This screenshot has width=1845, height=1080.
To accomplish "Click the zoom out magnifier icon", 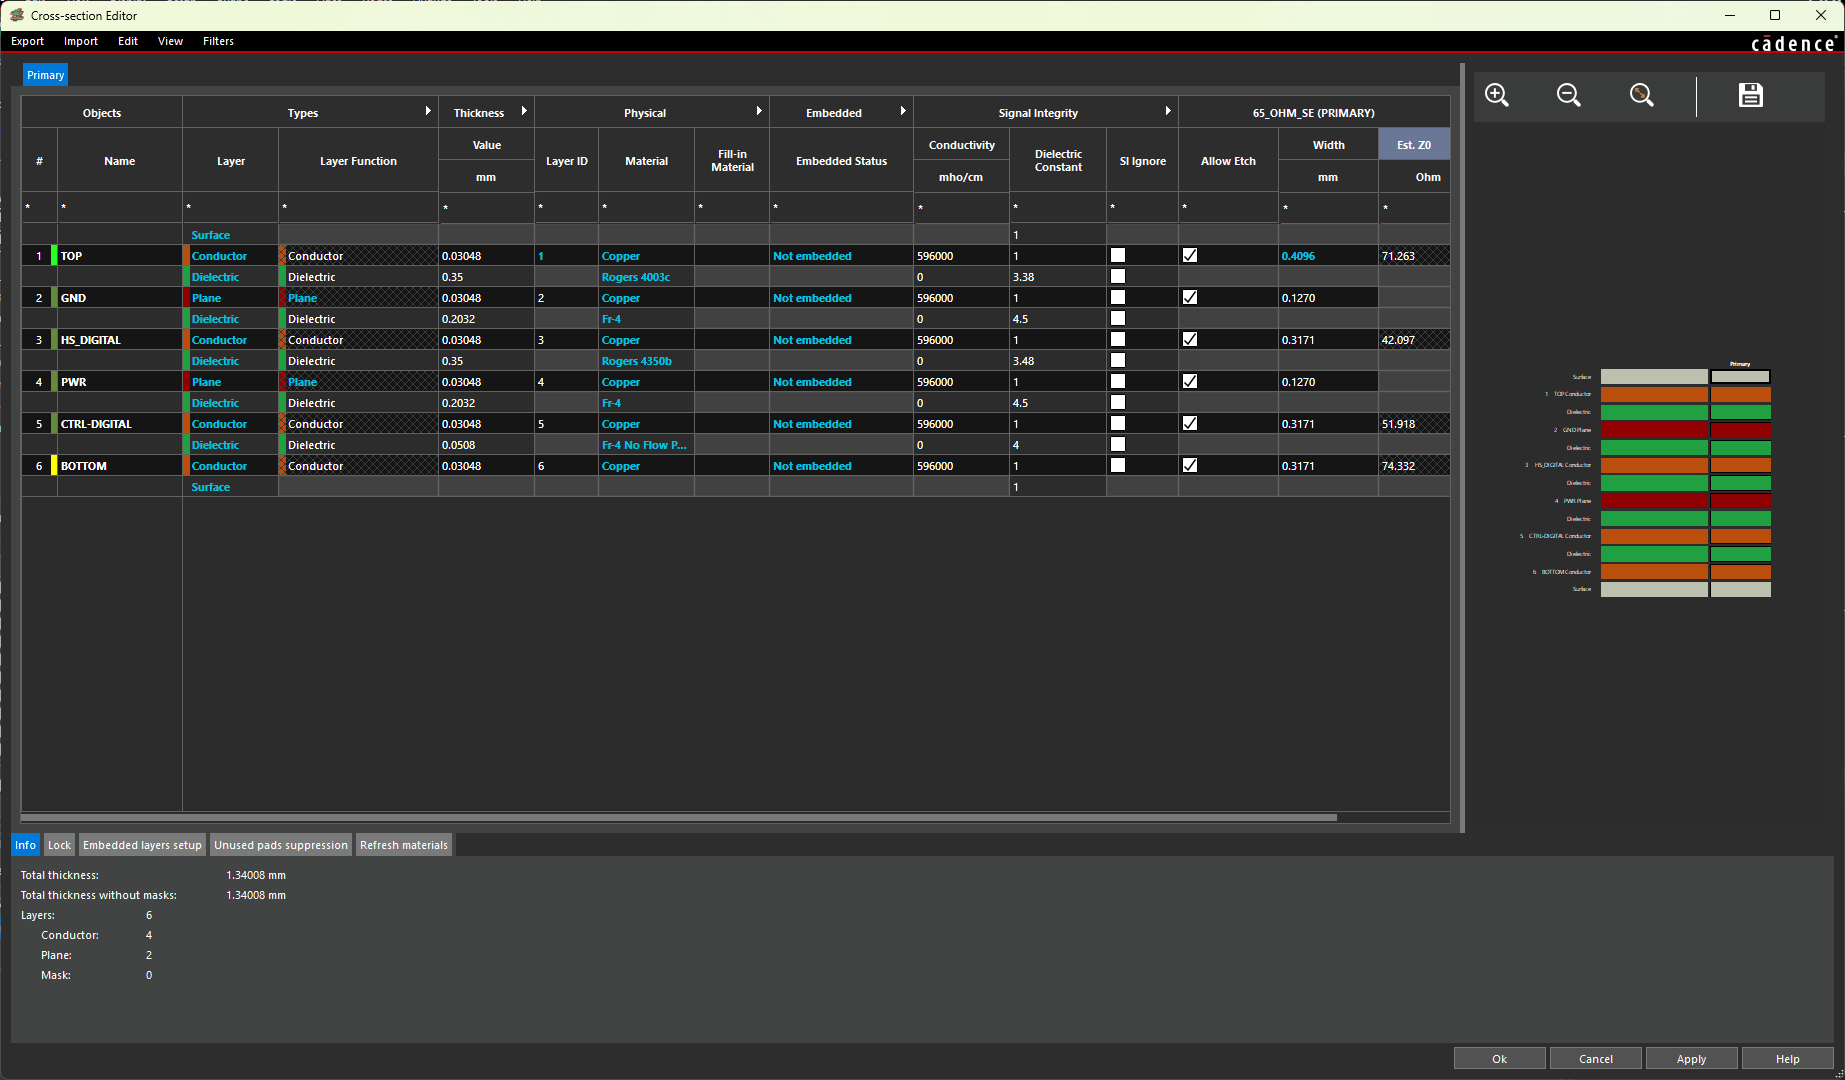I will tap(1569, 95).
